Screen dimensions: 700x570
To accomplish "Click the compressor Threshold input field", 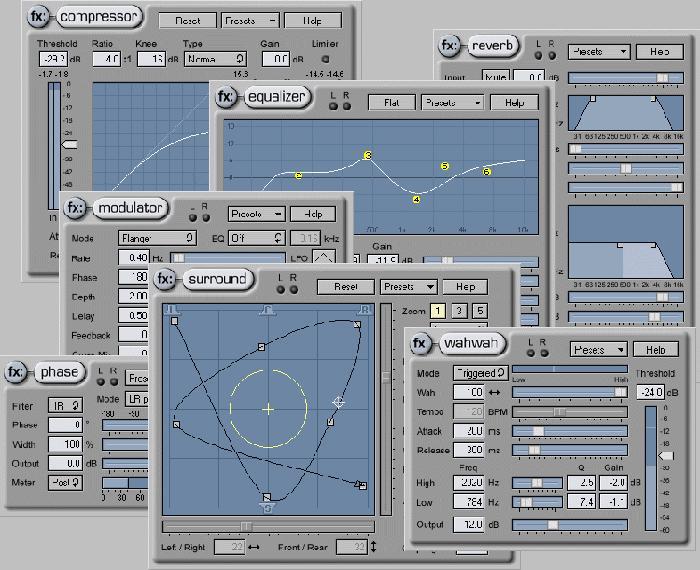I will [x=54, y=59].
